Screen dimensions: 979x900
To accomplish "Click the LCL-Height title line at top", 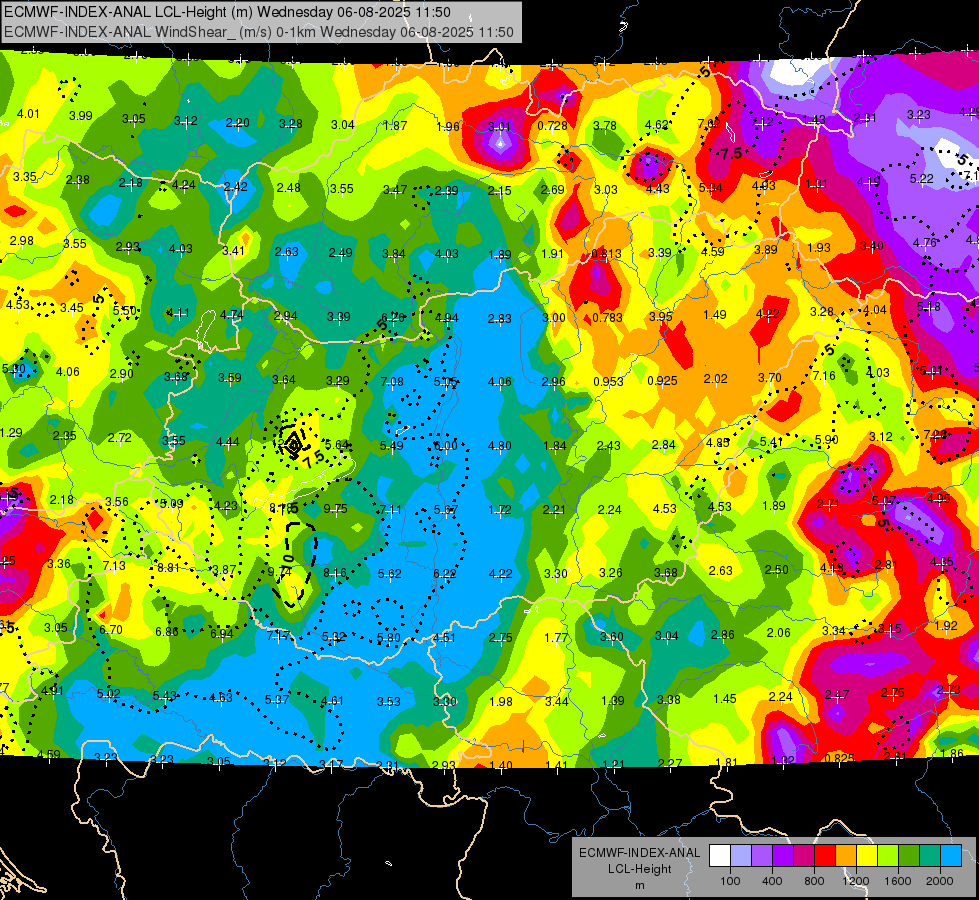I will (x=227, y=12).
